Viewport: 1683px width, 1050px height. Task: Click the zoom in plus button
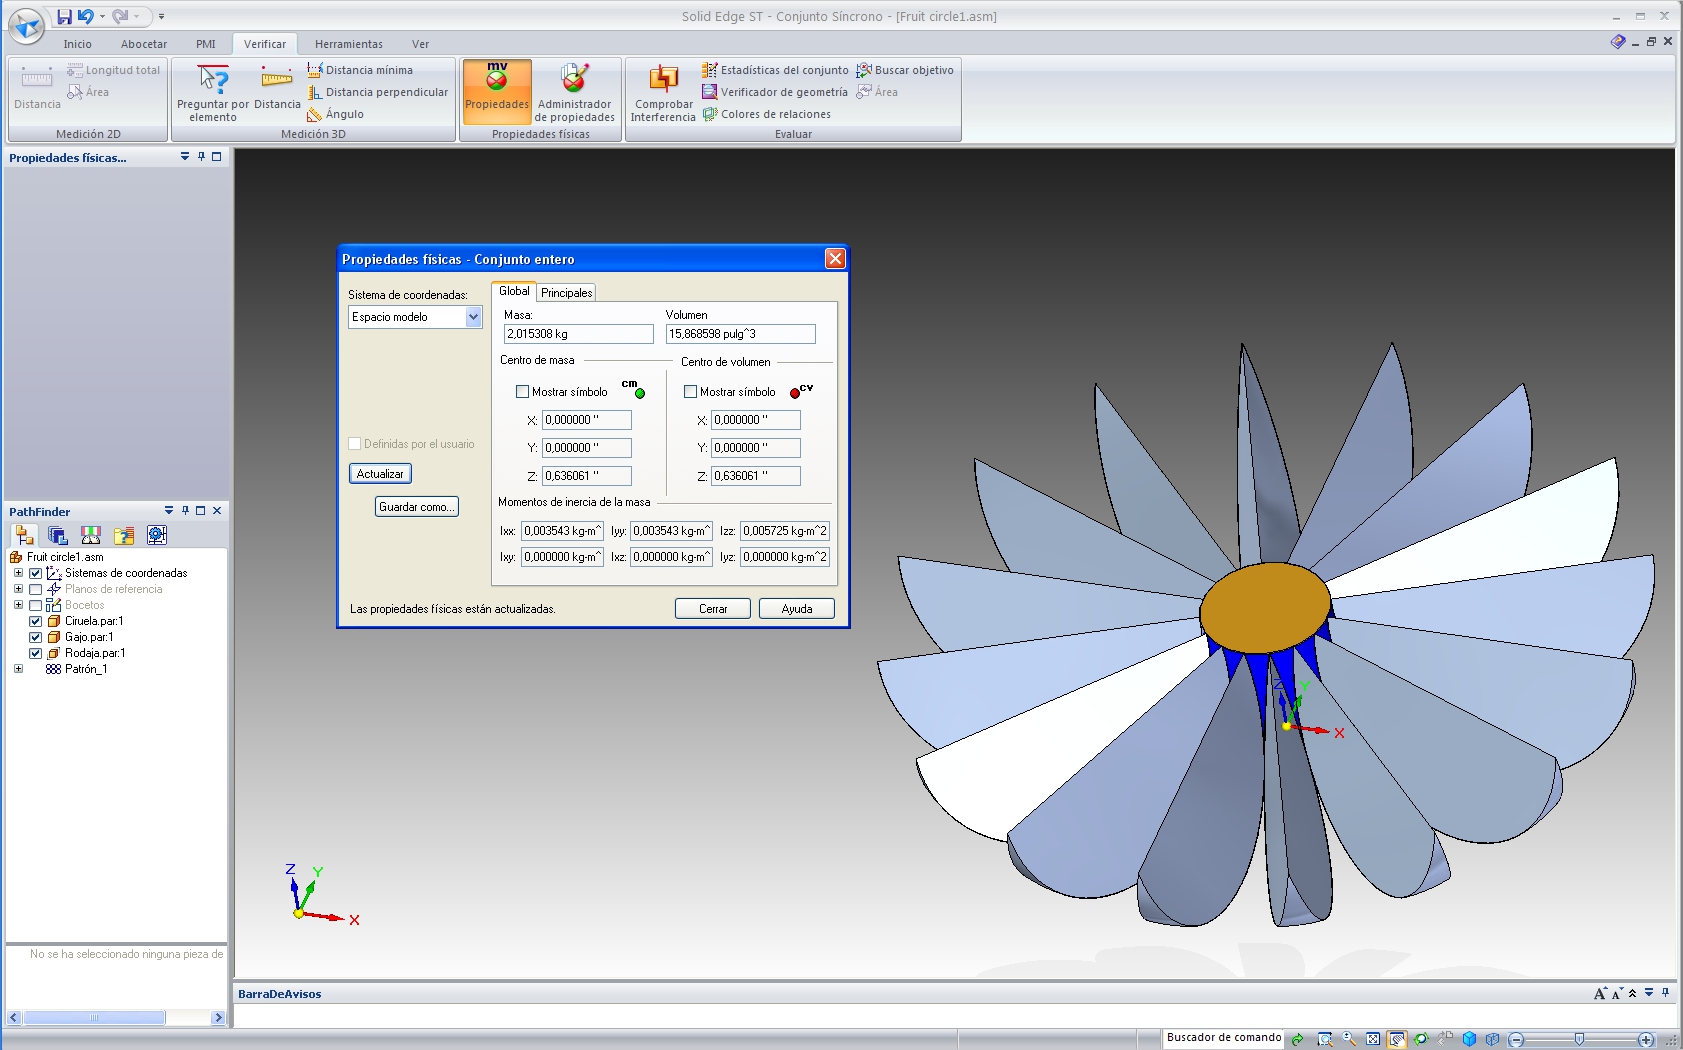[x=1646, y=1040]
